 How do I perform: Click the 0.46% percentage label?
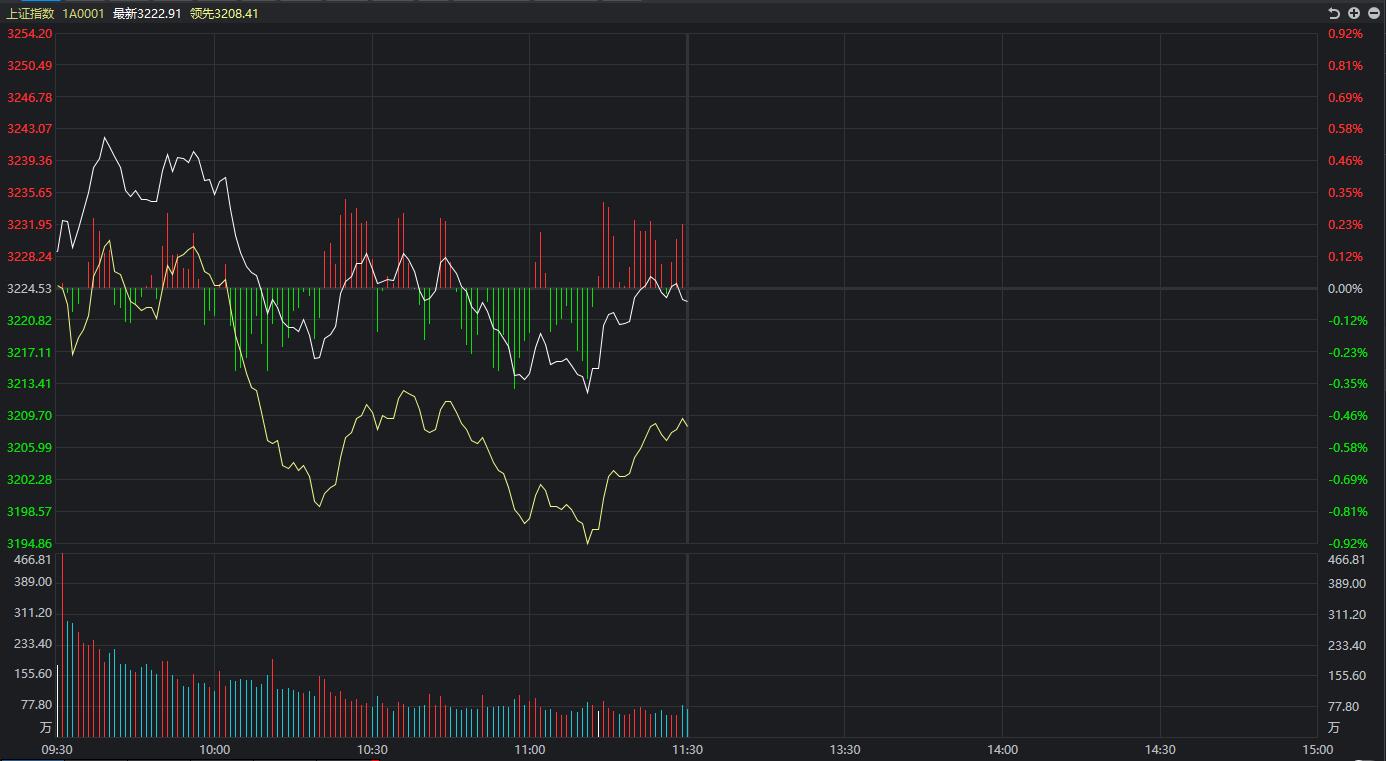pyautogui.click(x=1345, y=161)
